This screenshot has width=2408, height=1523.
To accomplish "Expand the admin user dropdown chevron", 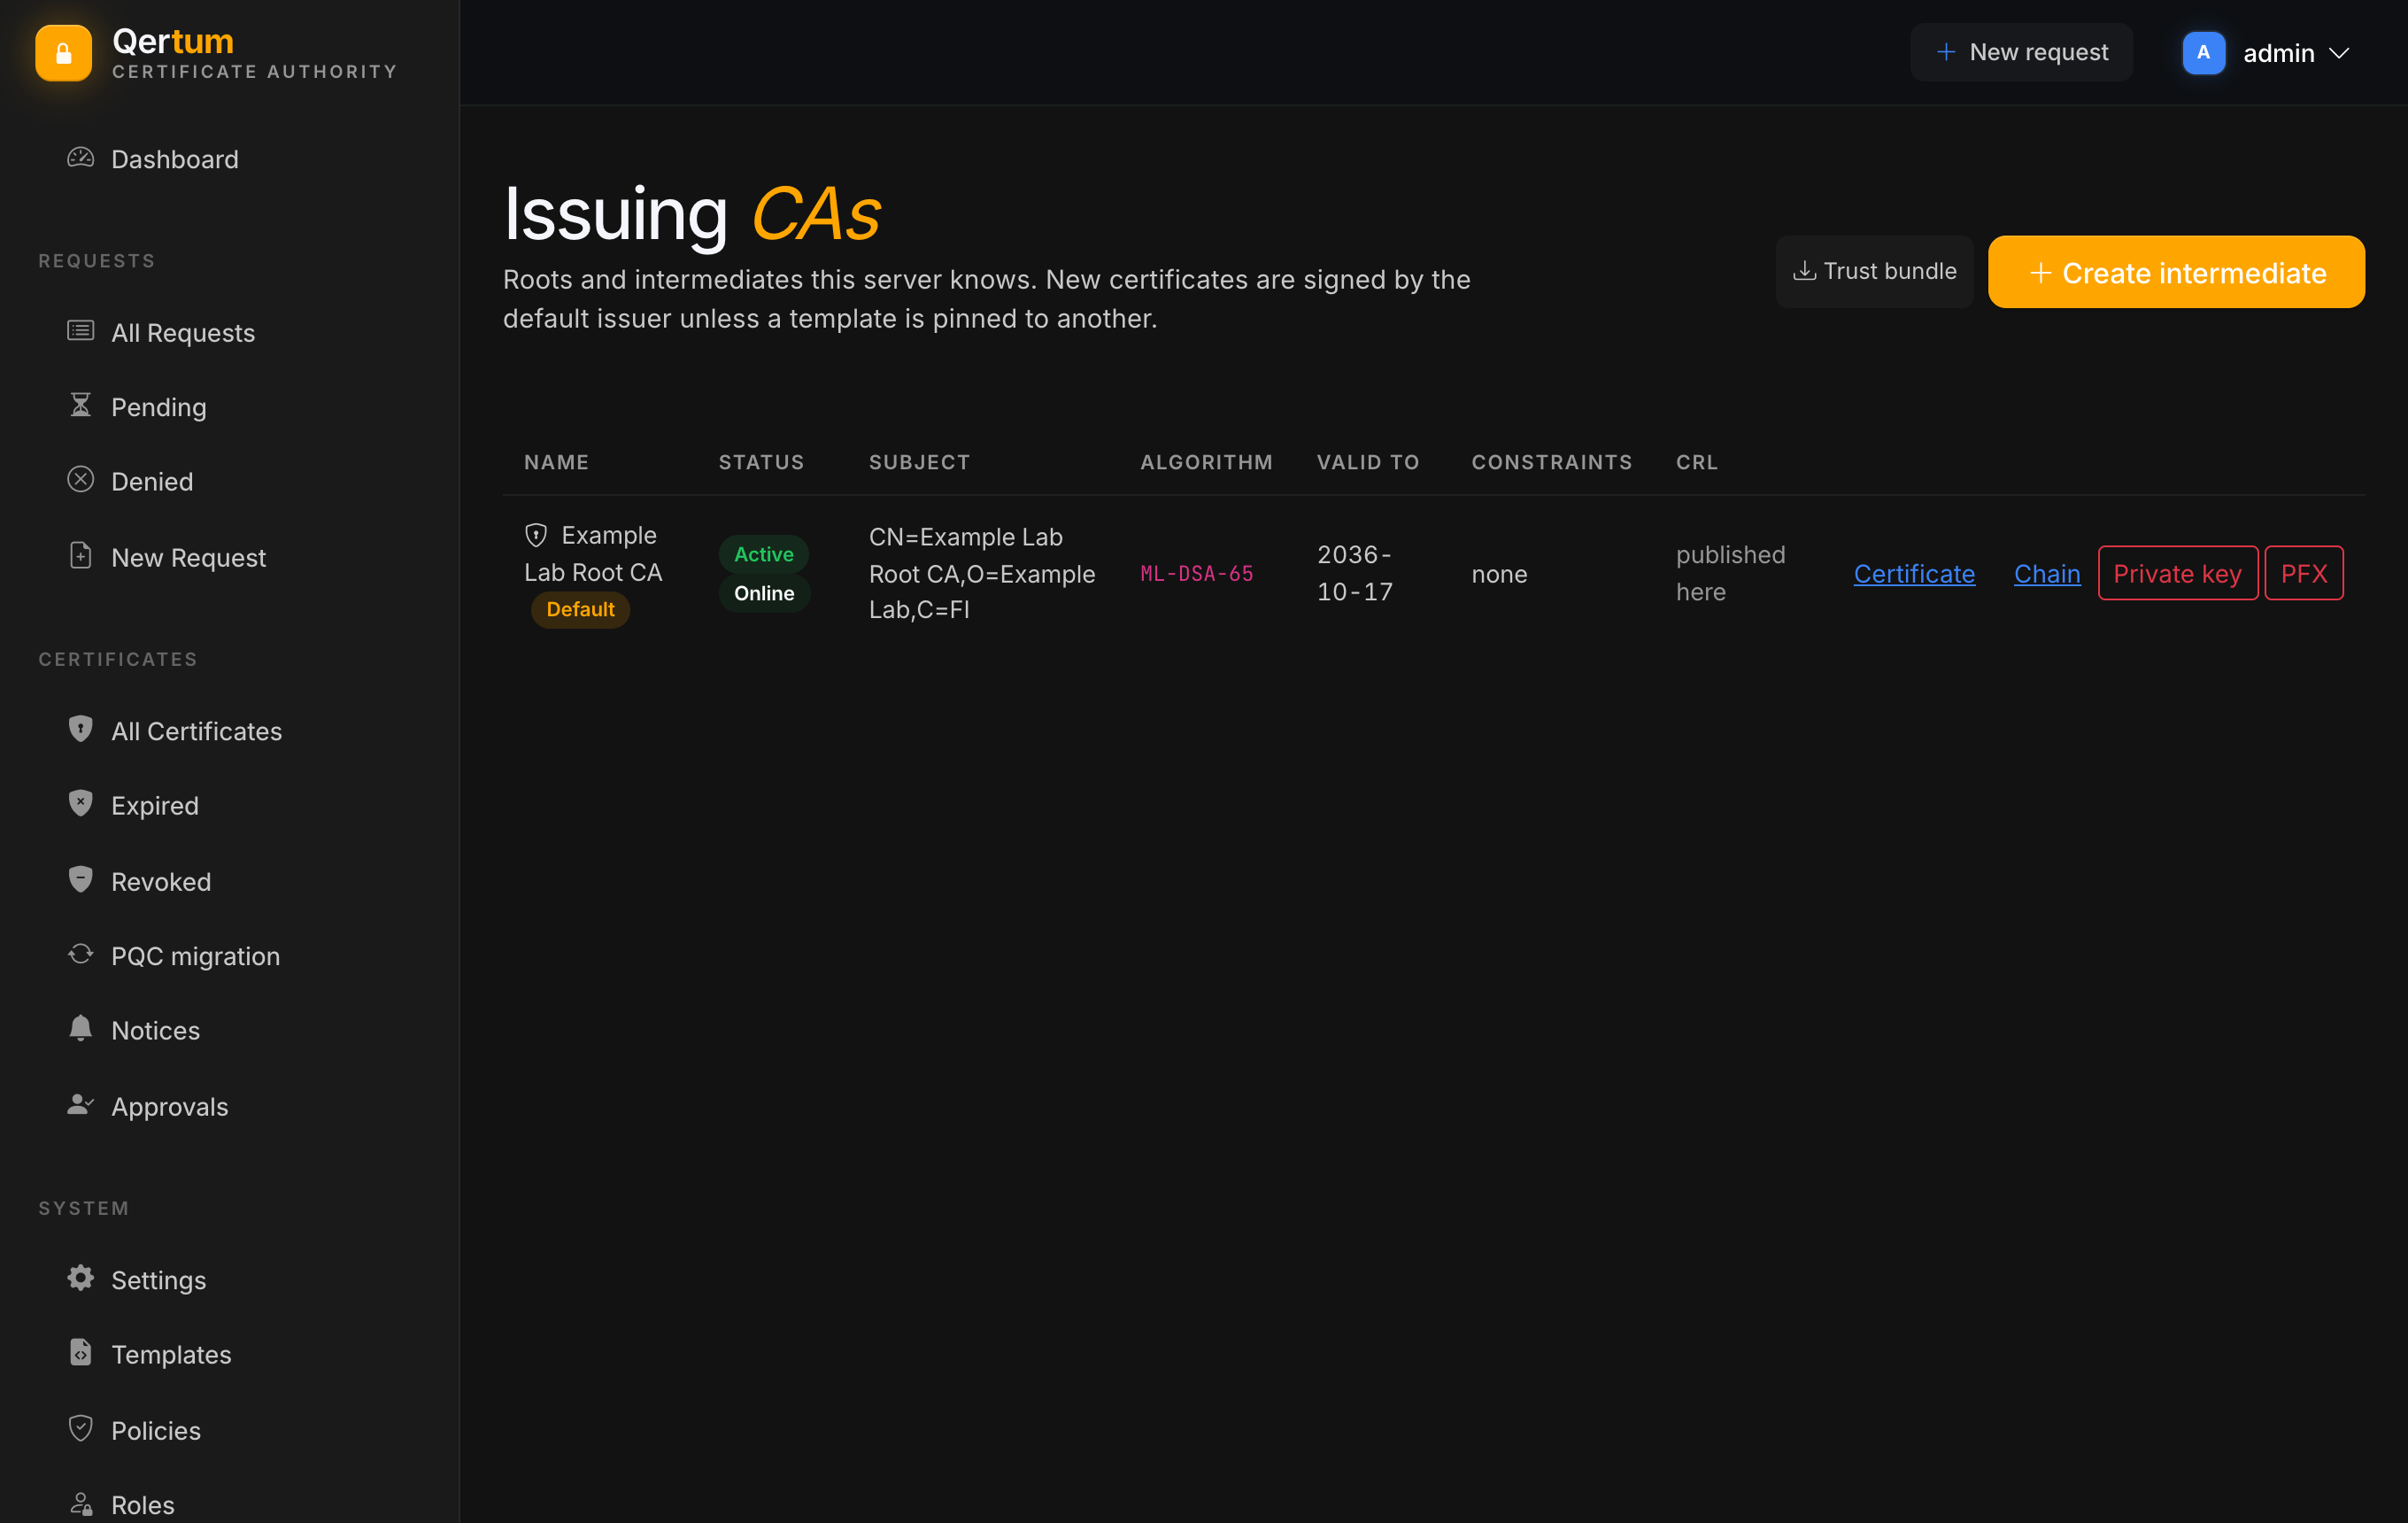I will click(x=2339, y=53).
